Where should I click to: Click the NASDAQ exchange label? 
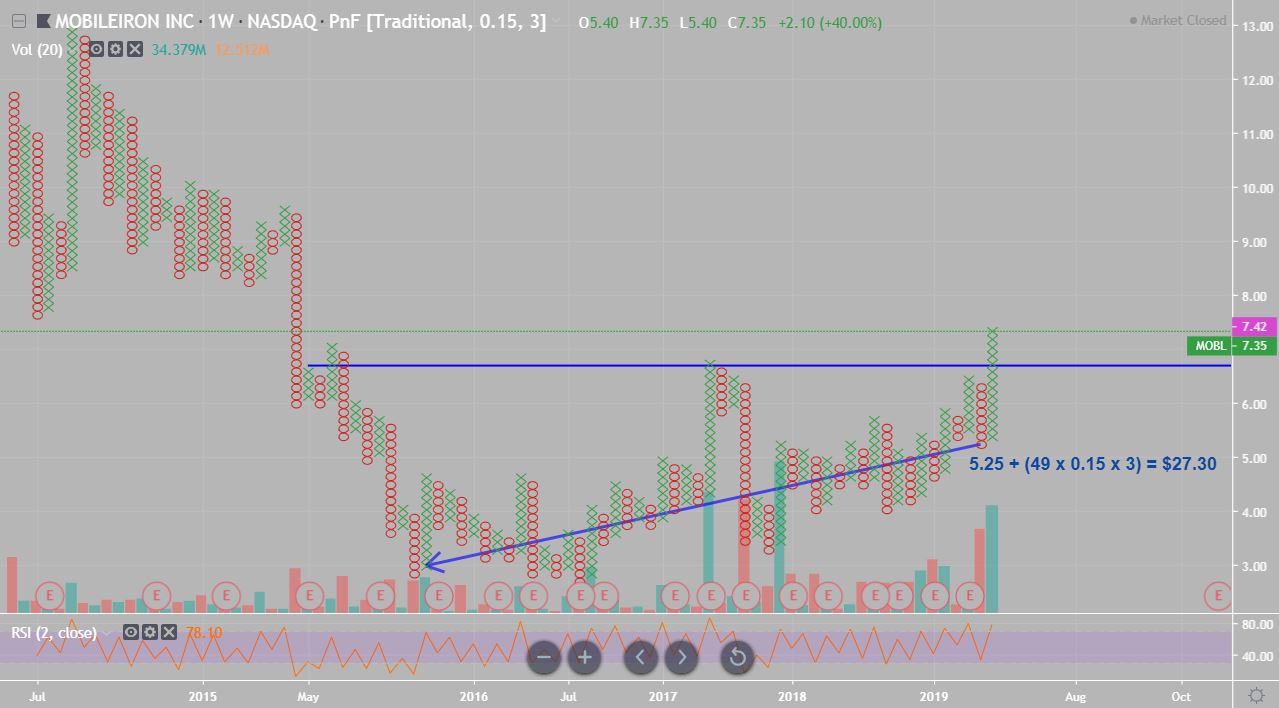coord(283,21)
